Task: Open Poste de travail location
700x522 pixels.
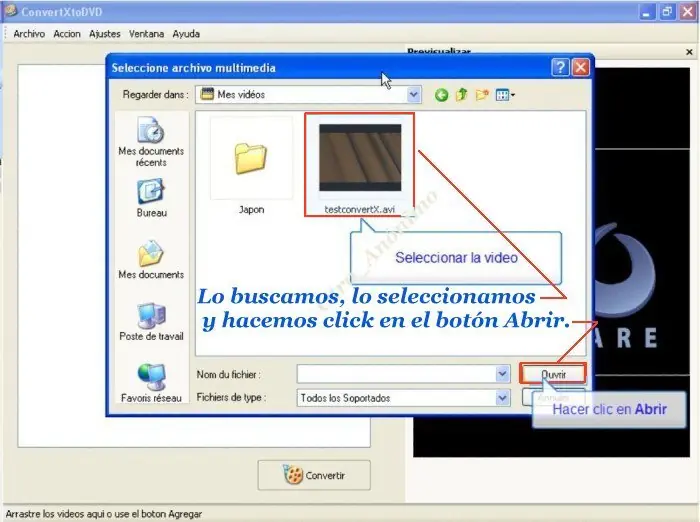Action: point(151,322)
